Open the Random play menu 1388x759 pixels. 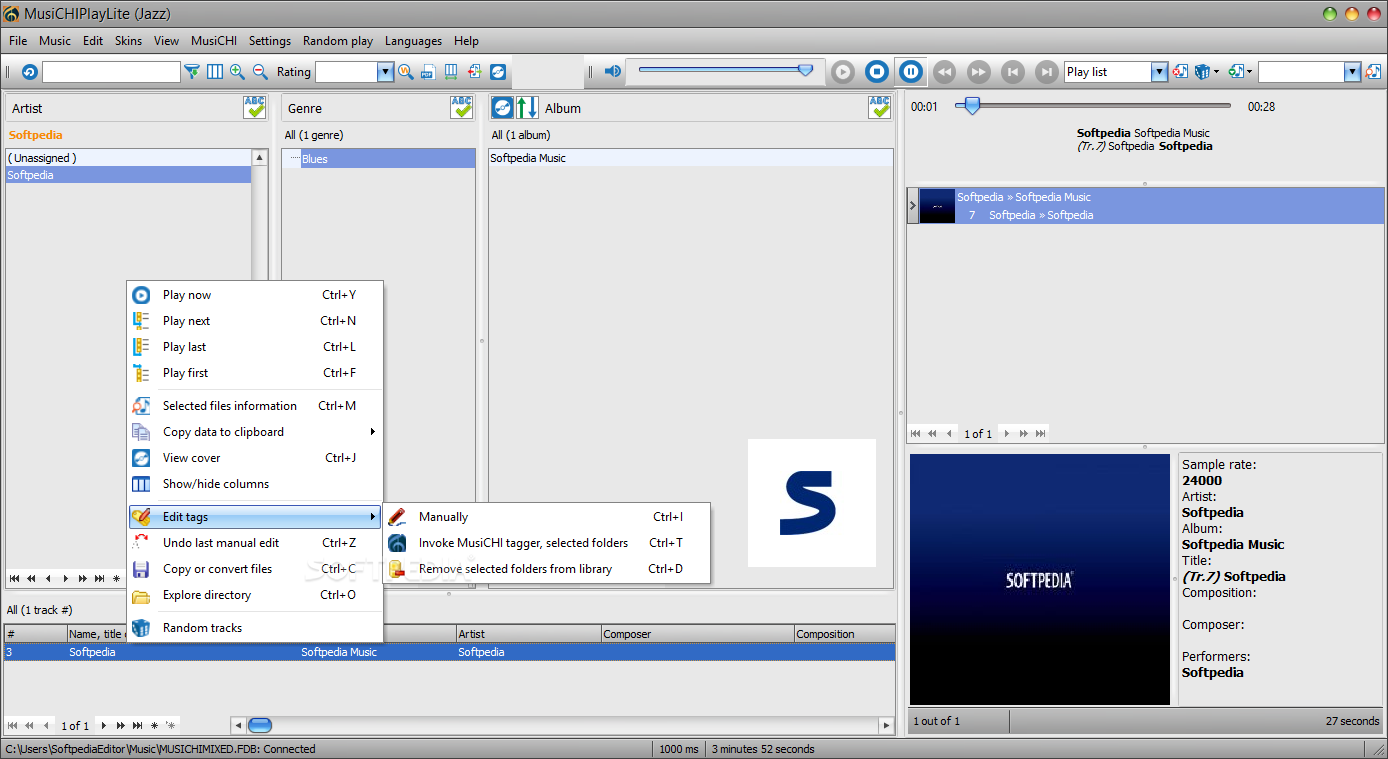[x=338, y=41]
